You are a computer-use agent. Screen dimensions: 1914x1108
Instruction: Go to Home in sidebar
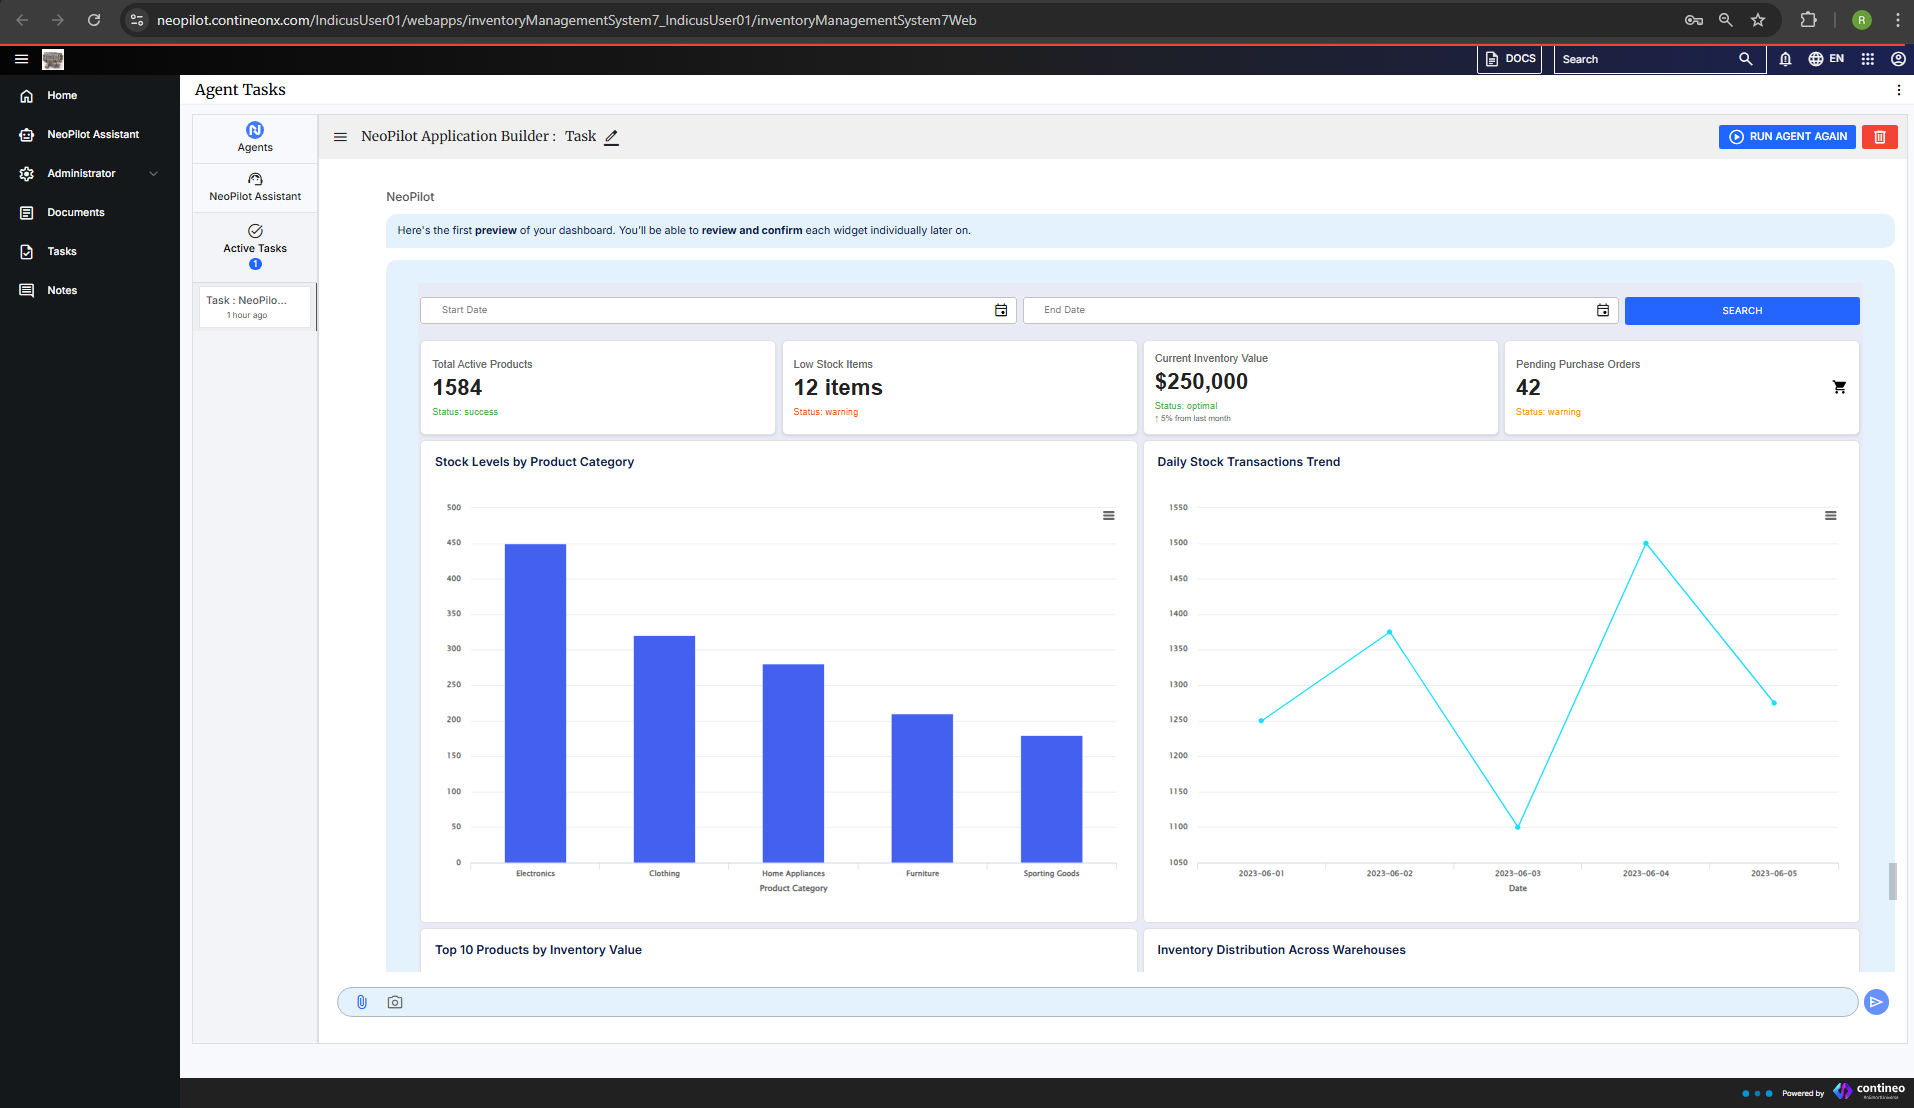click(x=62, y=96)
